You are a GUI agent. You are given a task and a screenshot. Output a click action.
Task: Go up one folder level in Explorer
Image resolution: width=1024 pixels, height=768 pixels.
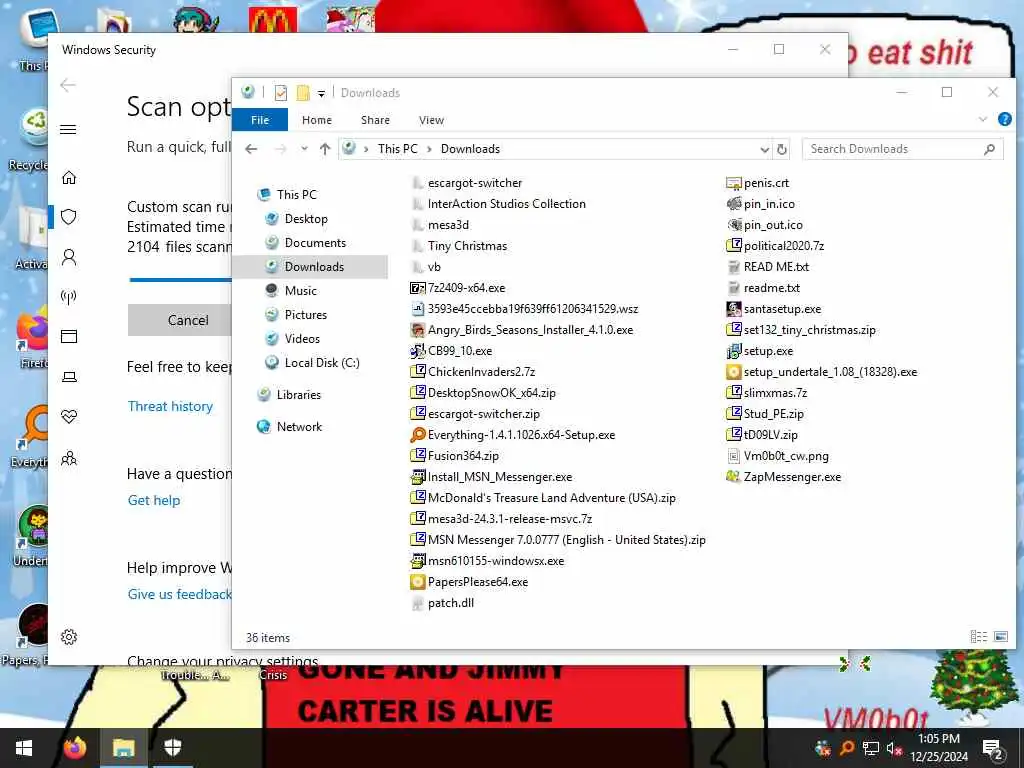coord(325,149)
